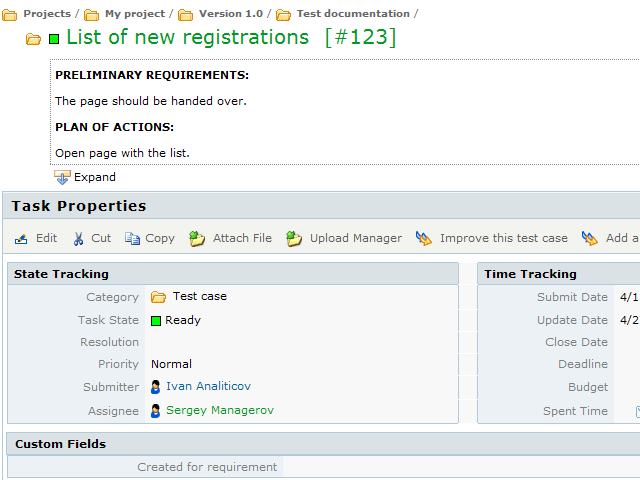Click Improve this test case icon

pos(424,239)
